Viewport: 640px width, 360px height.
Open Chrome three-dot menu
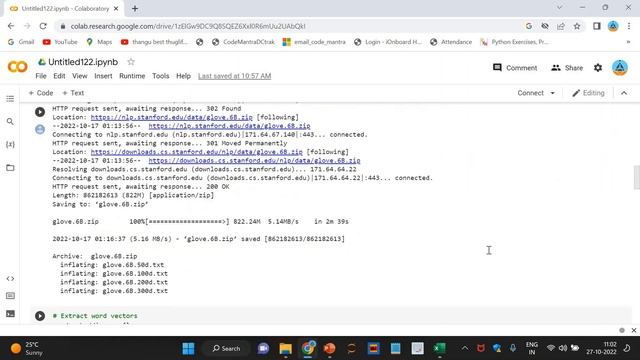pyautogui.click(x=629, y=26)
